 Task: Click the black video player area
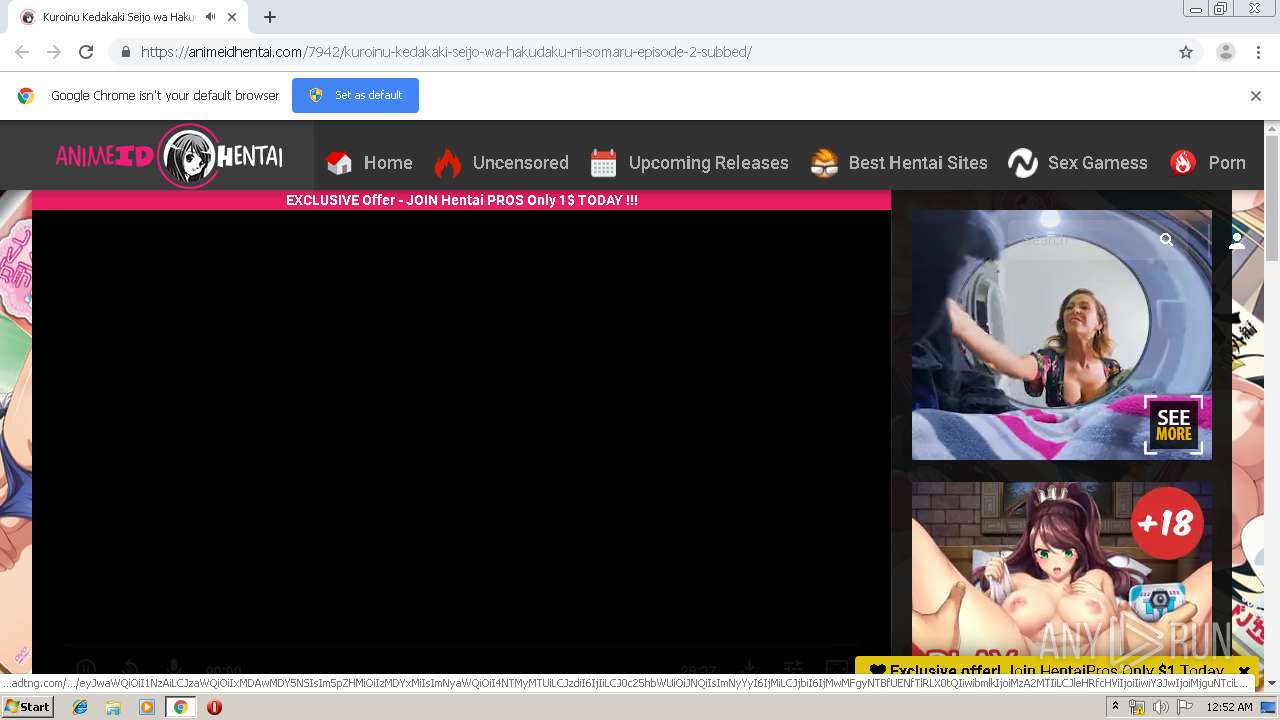coord(461,430)
